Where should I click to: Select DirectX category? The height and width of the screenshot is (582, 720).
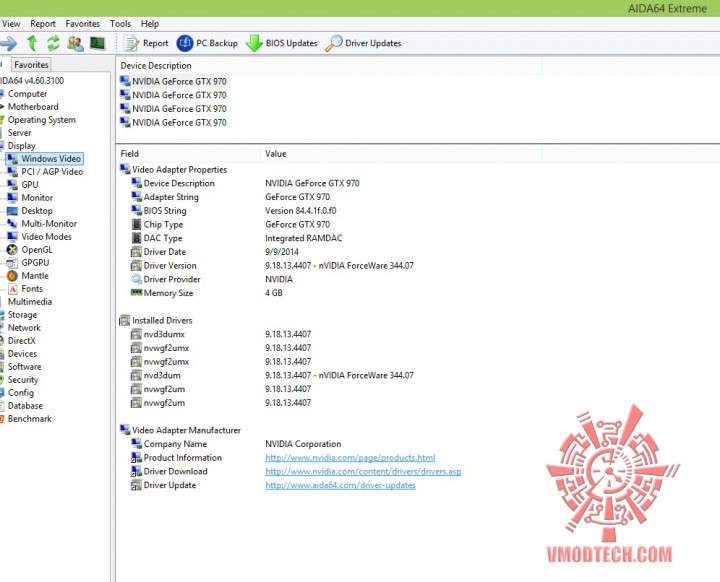[x=21, y=340]
